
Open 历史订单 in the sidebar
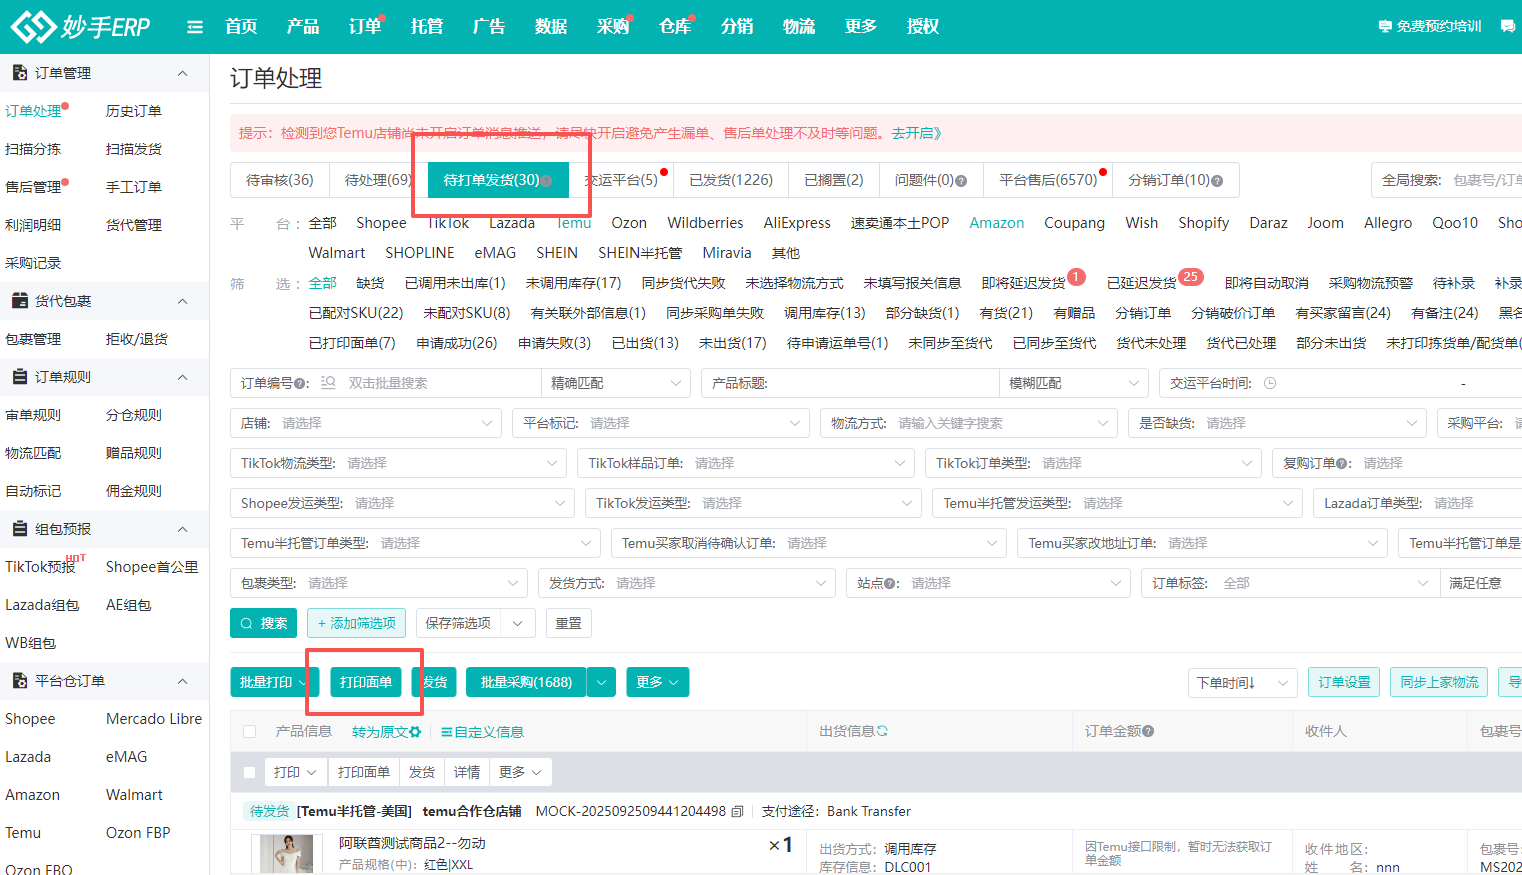[134, 111]
